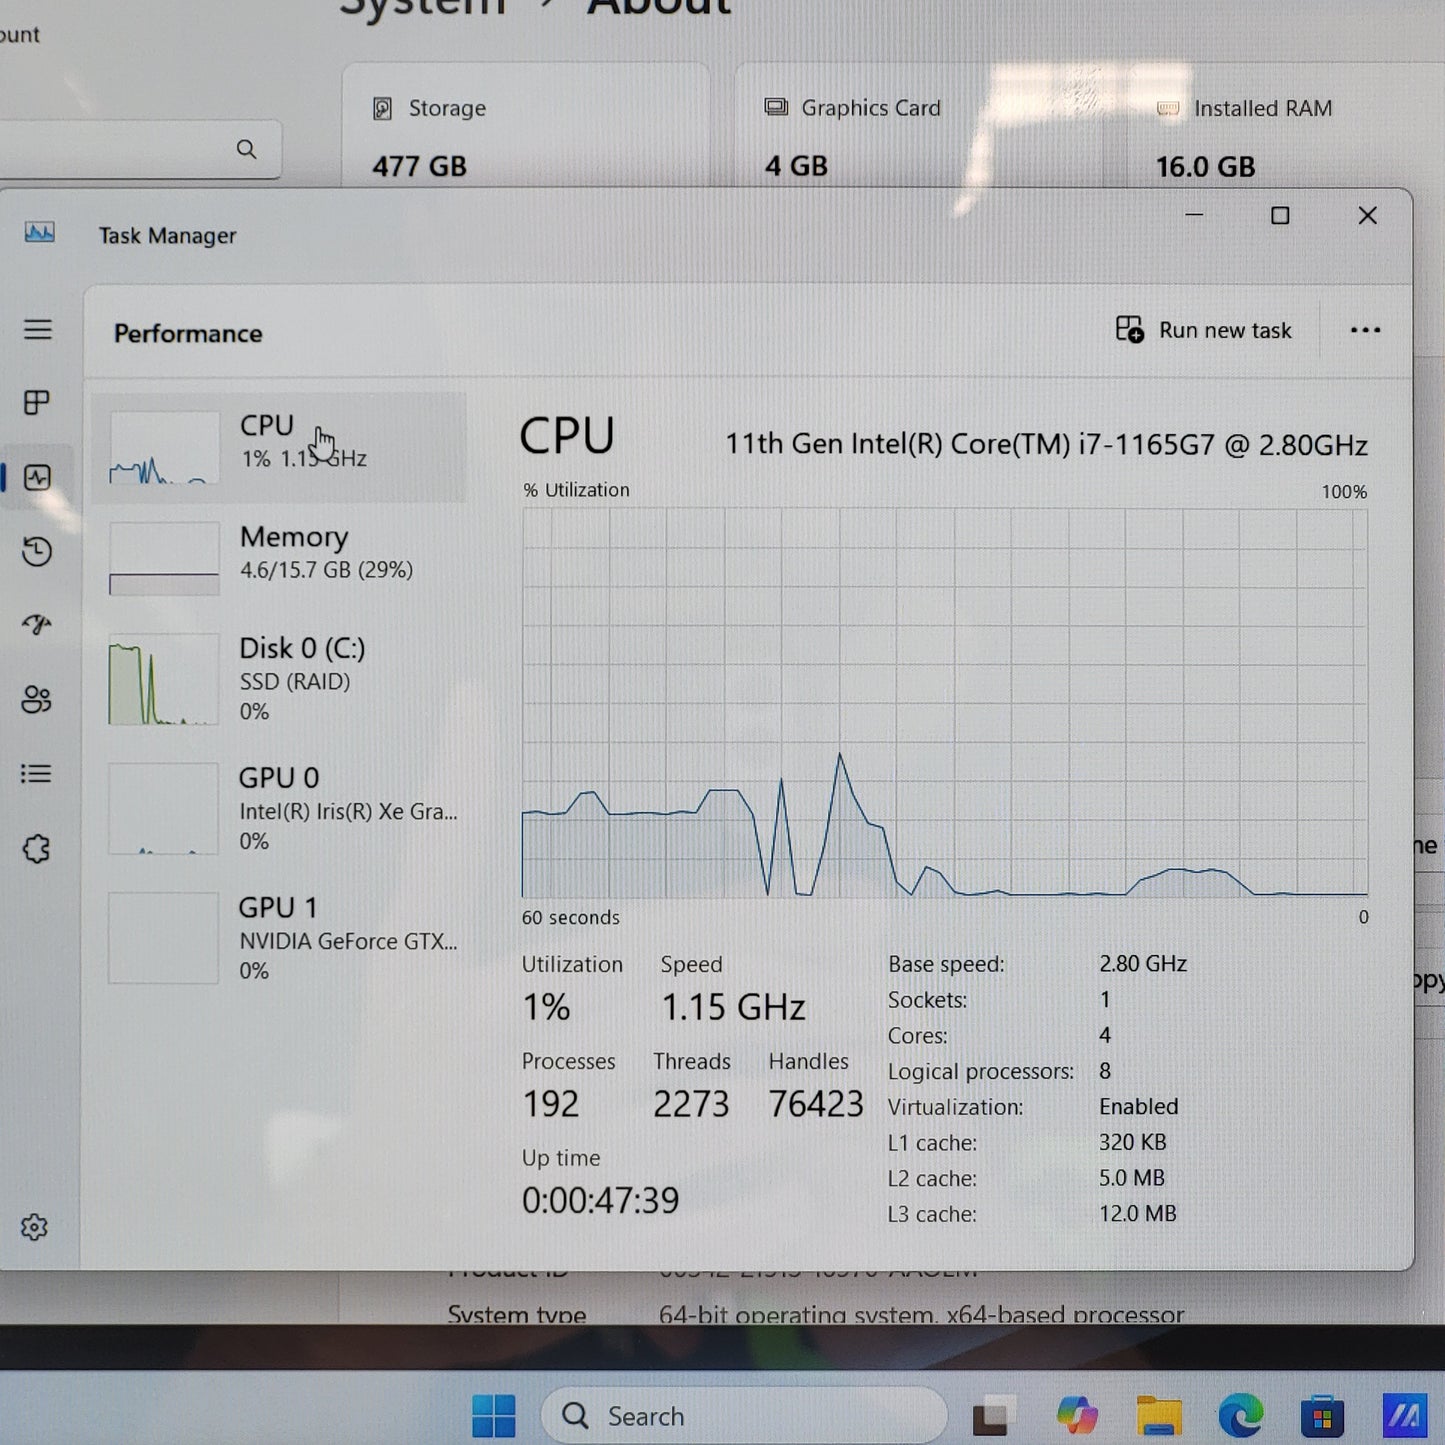Click the CPU utilization graph

(x=944, y=703)
